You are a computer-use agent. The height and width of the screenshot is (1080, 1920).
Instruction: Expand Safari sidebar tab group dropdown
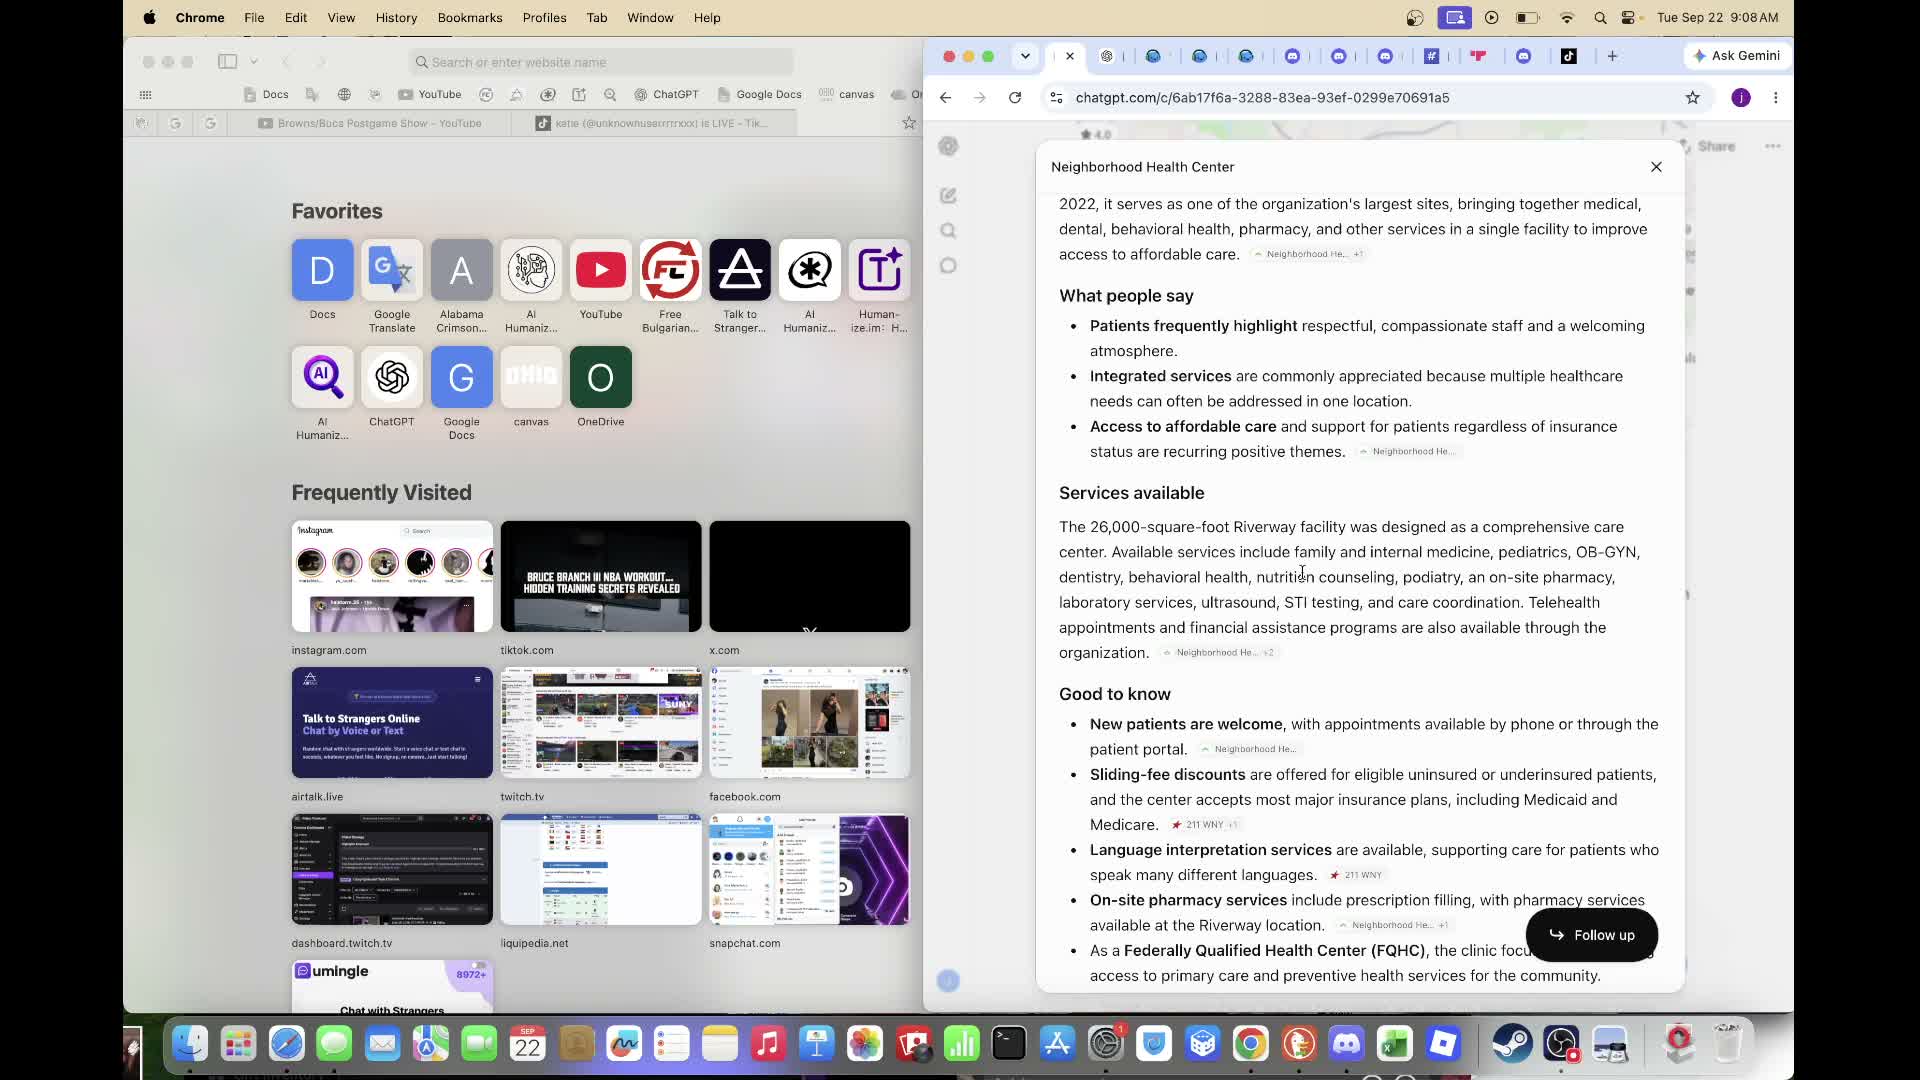click(x=254, y=61)
